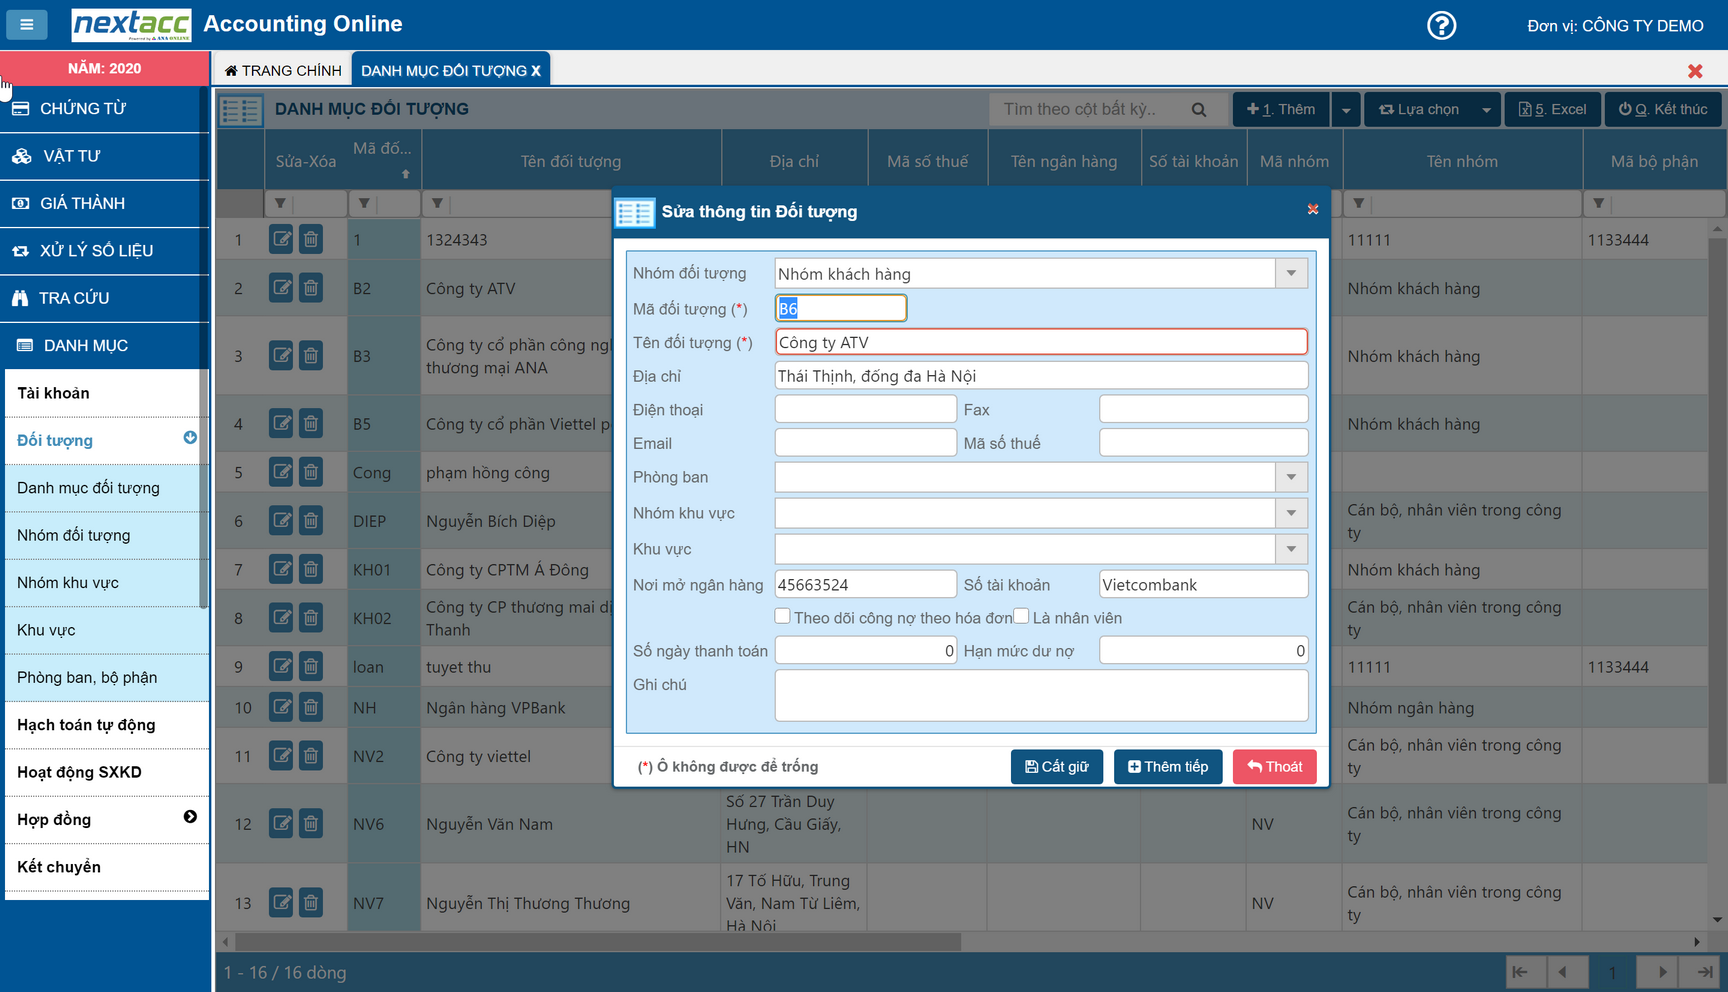The image size is (1728, 992).
Task: Click the trash icon for row KH01
Action: tap(311, 569)
